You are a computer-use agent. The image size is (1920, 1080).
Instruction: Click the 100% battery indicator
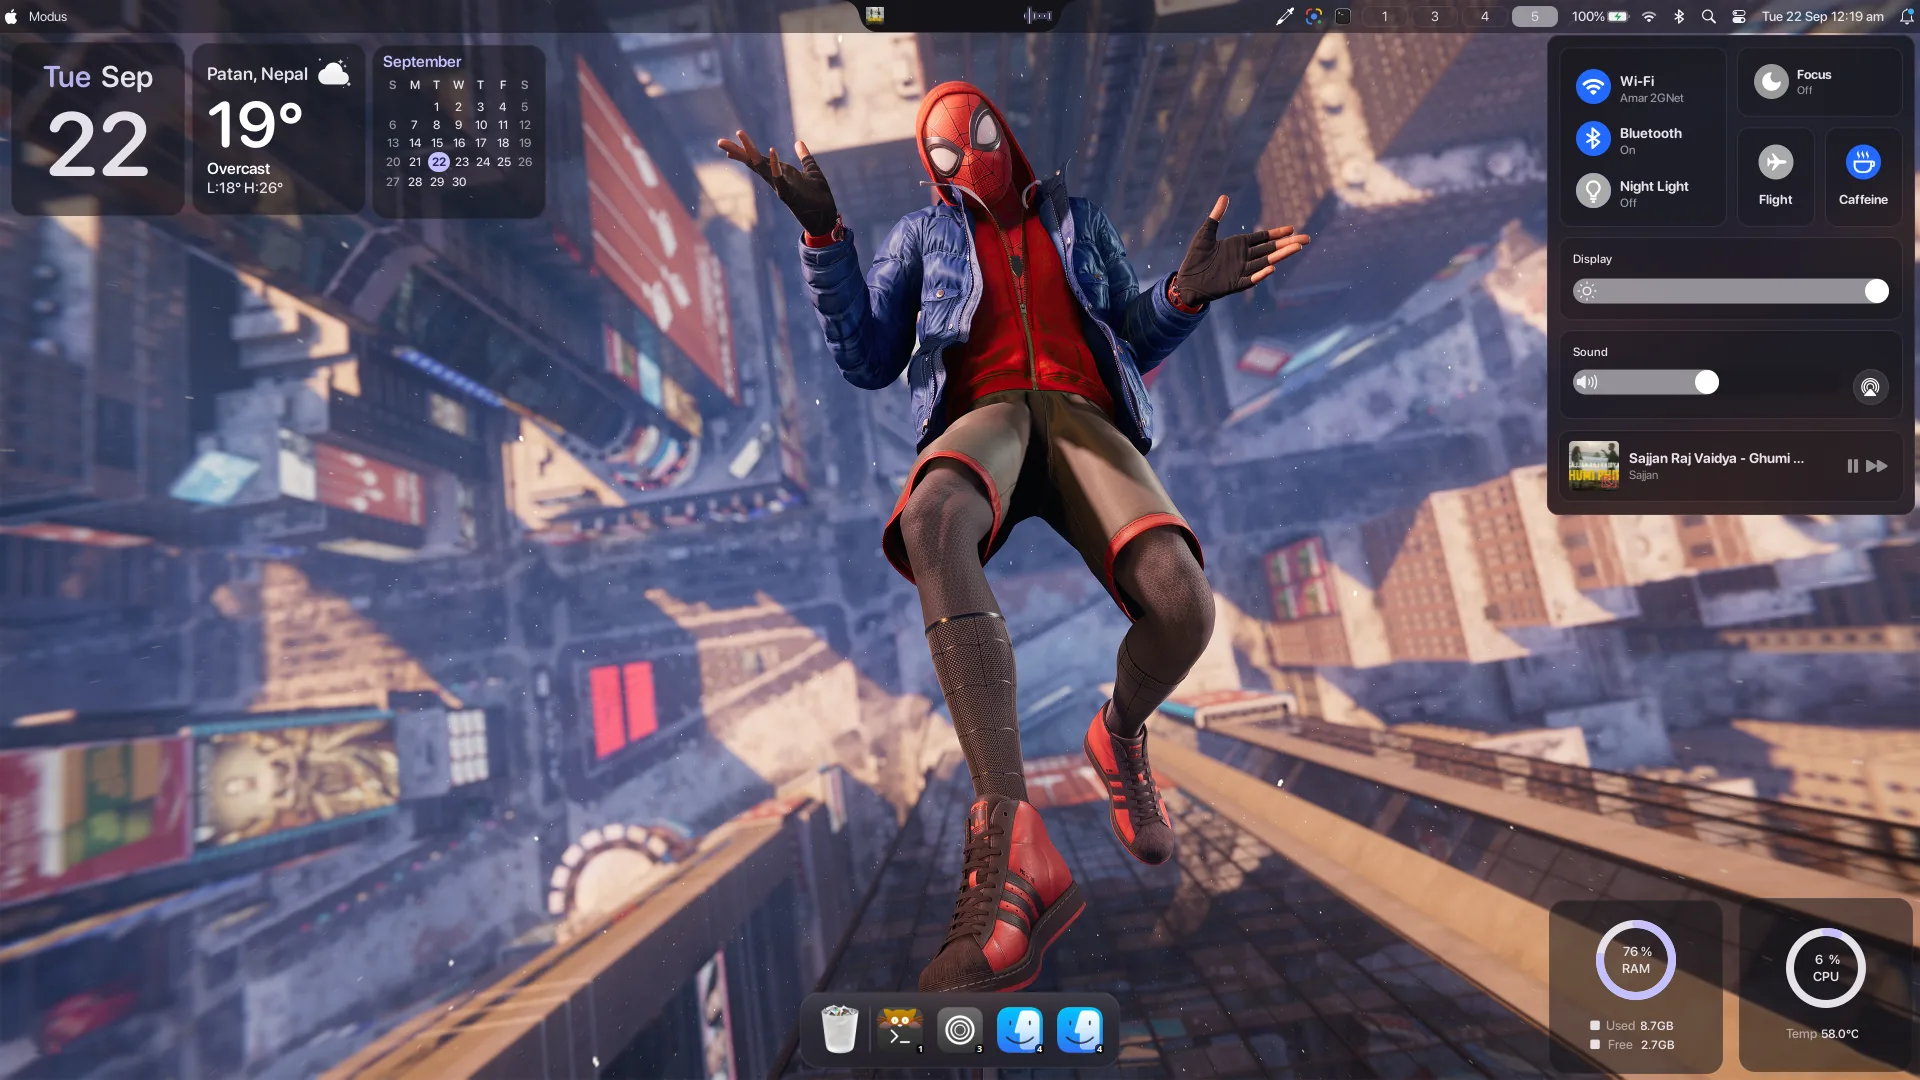click(1599, 16)
